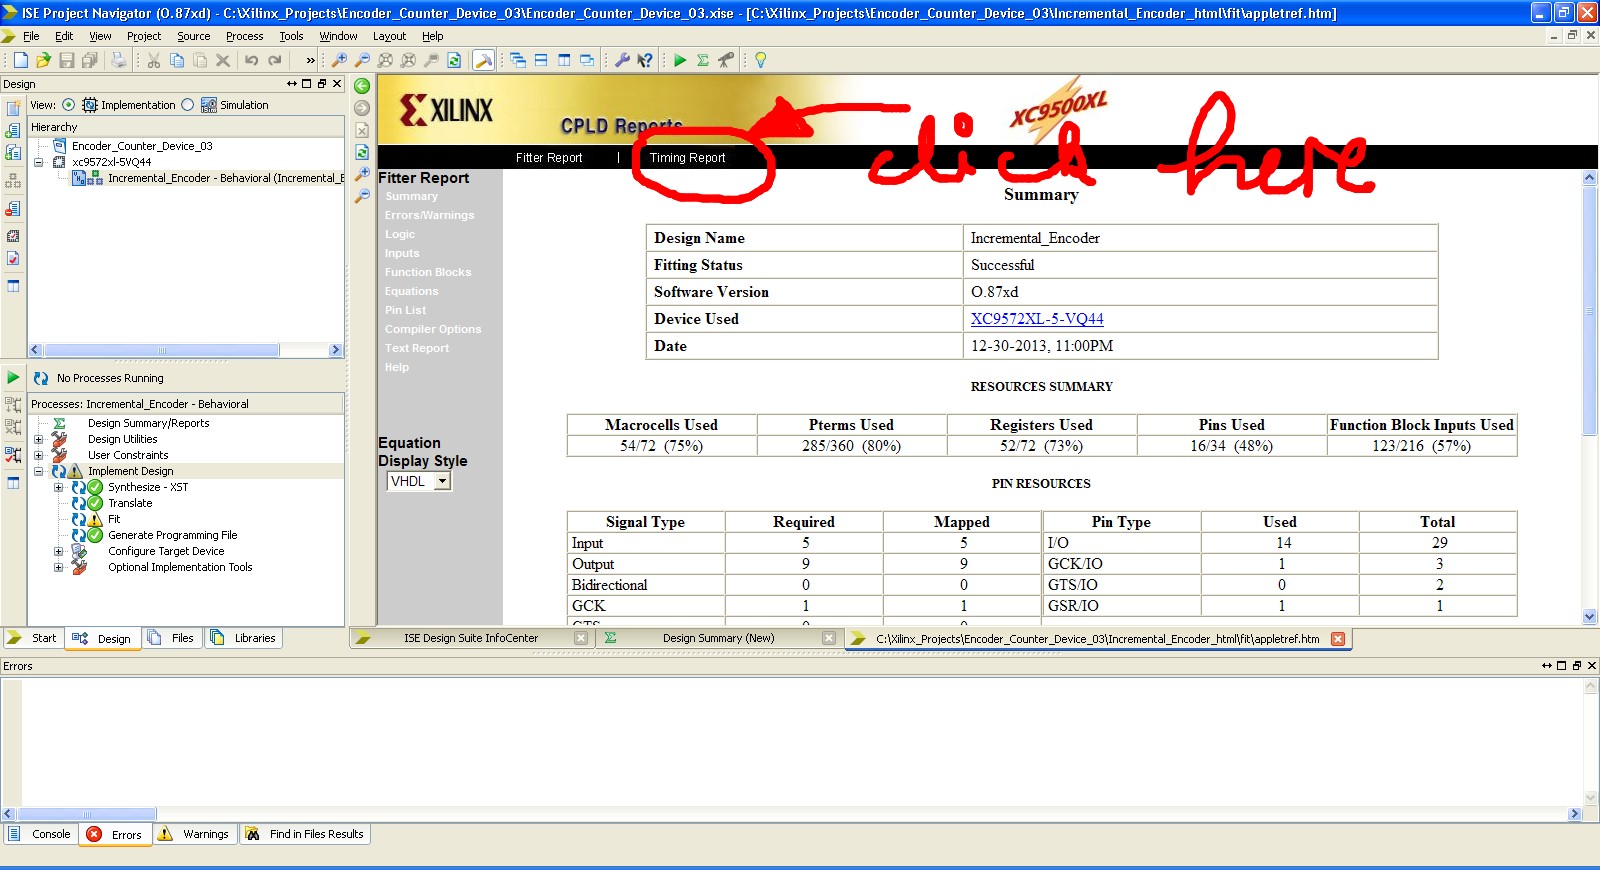The height and width of the screenshot is (870, 1600).
Task: Click the lightbulb tips icon
Action: click(760, 60)
